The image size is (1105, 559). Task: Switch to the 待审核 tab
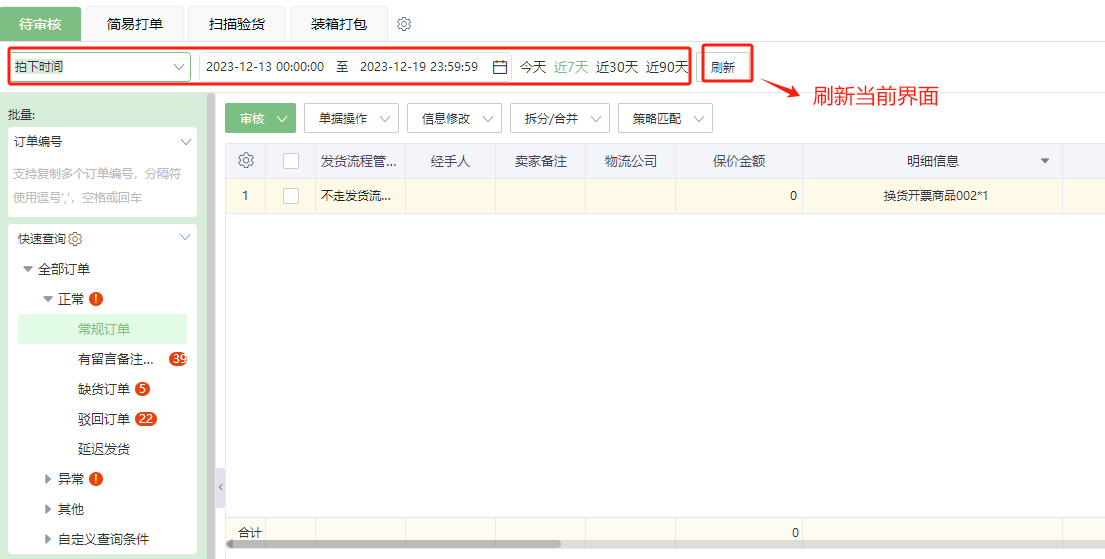pyautogui.click(x=40, y=24)
